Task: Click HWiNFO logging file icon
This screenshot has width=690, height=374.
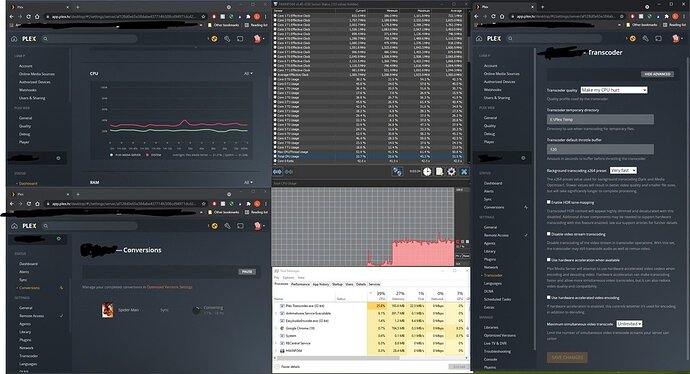Action: pos(439,172)
